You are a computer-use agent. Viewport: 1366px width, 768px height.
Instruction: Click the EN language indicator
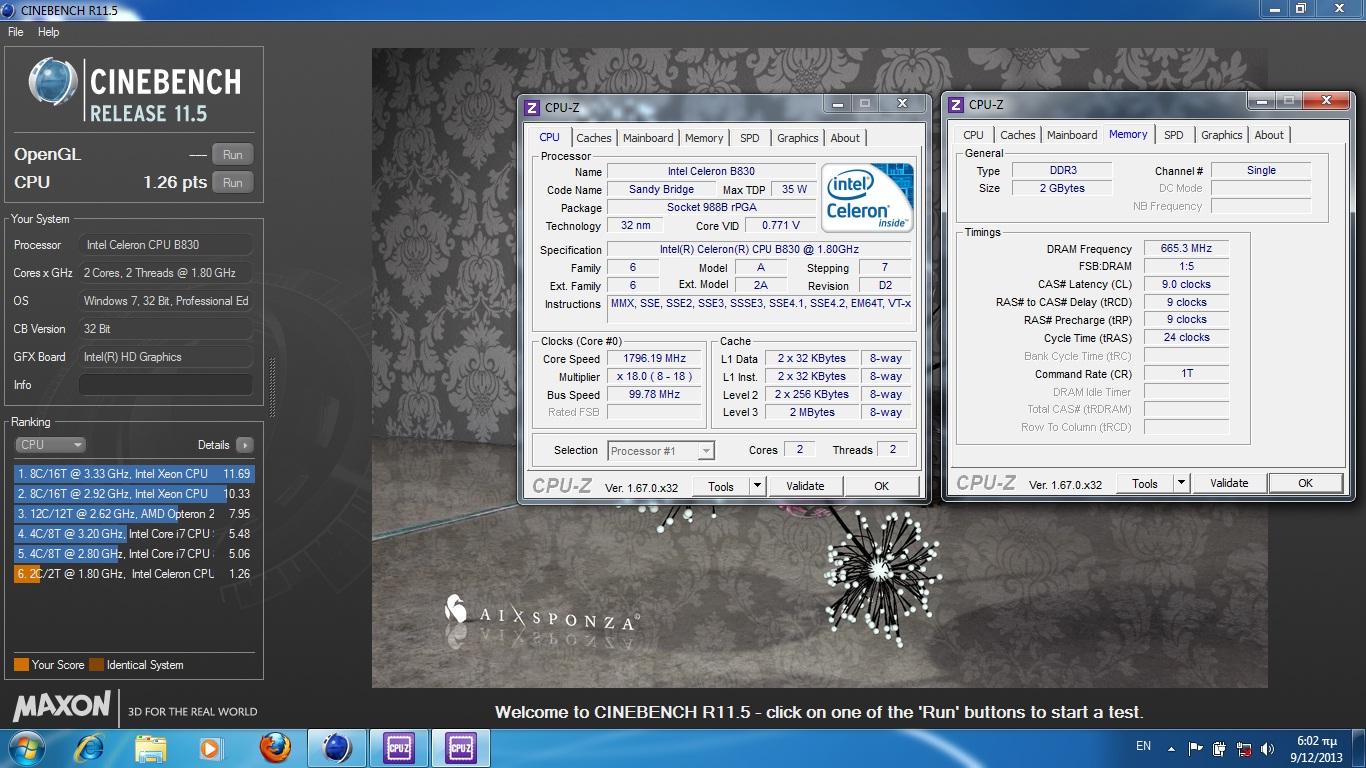(x=1143, y=746)
